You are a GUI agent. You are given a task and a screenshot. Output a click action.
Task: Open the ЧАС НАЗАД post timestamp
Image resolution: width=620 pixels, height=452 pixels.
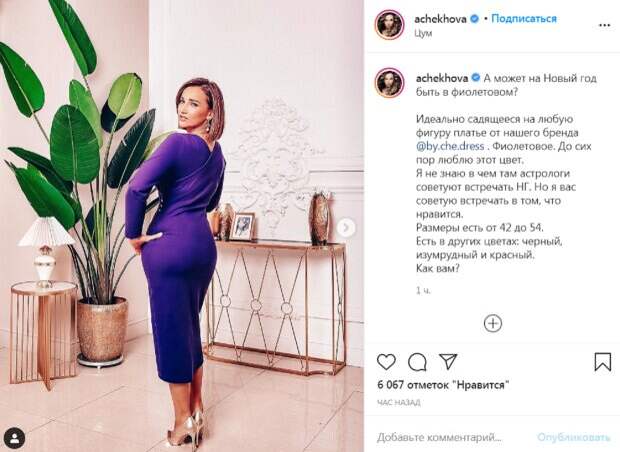tap(399, 403)
